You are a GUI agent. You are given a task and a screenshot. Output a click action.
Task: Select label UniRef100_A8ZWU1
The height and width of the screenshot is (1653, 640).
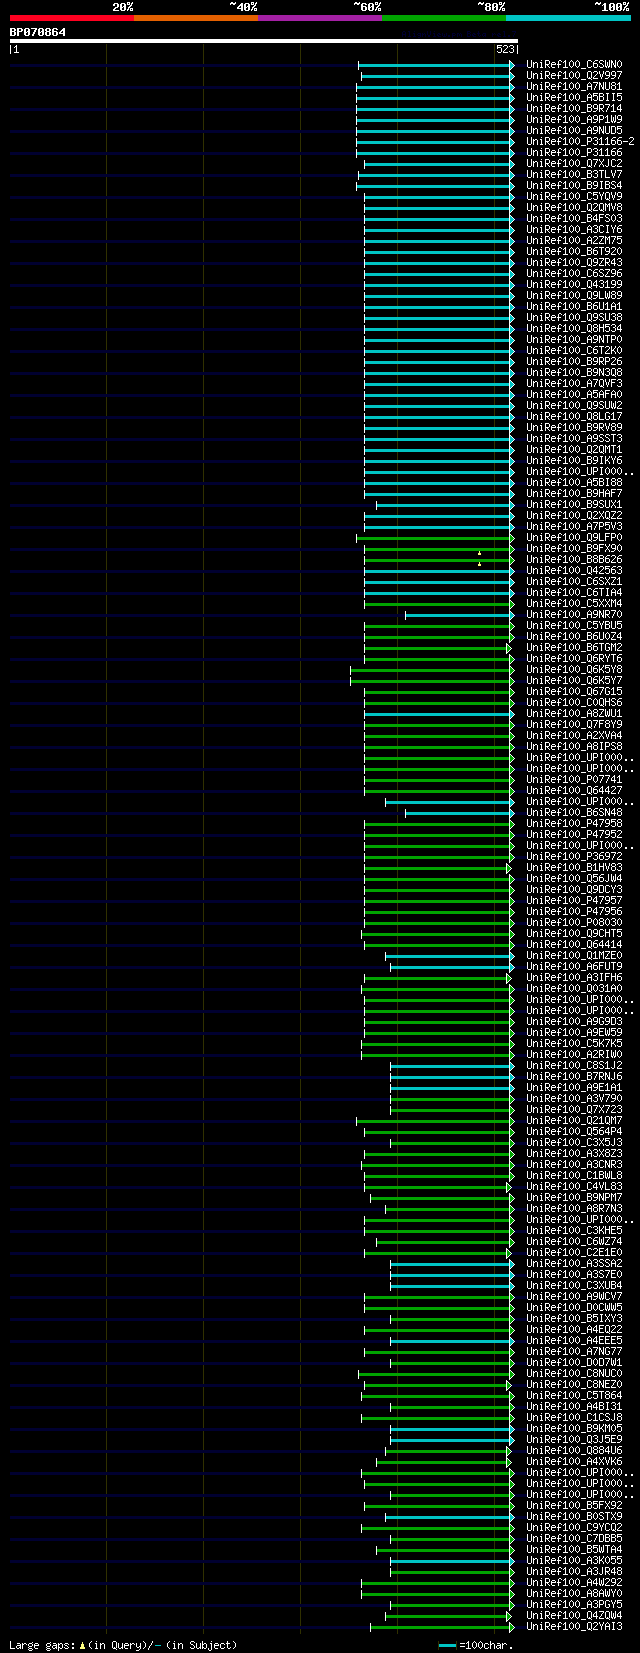click(574, 714)
